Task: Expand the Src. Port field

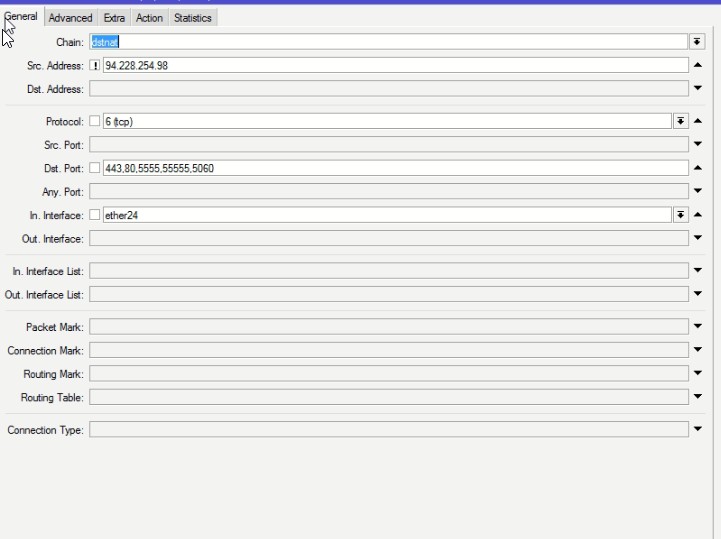Action: tap(698, 144)
